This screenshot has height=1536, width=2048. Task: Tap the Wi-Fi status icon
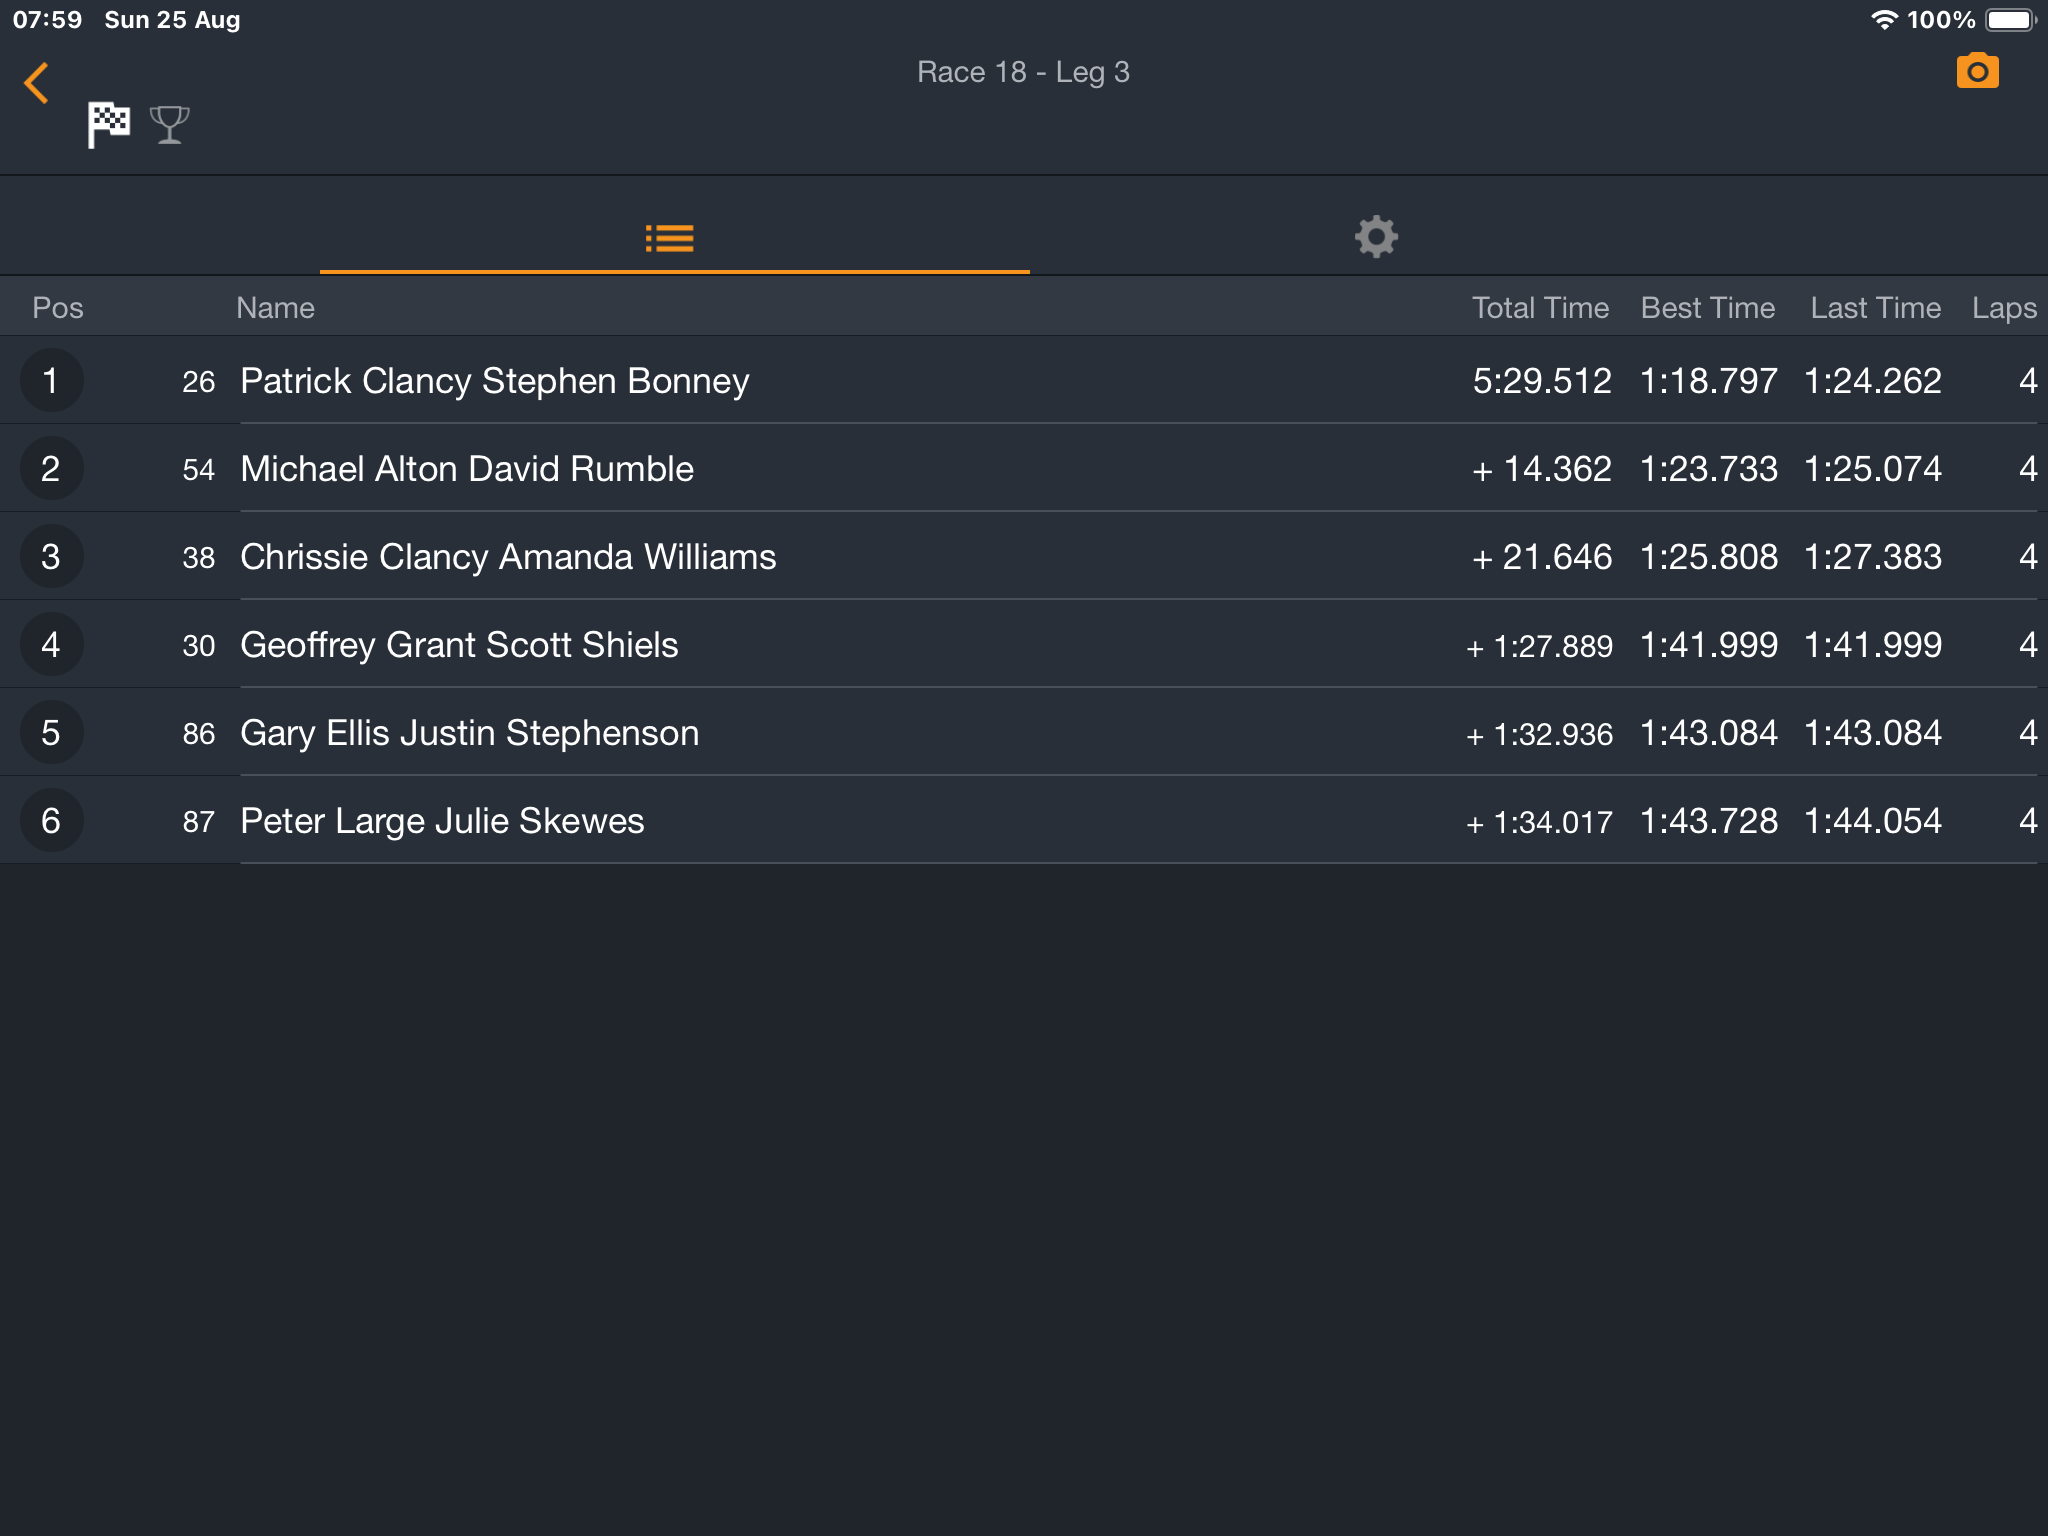(x=1884, y=20)
